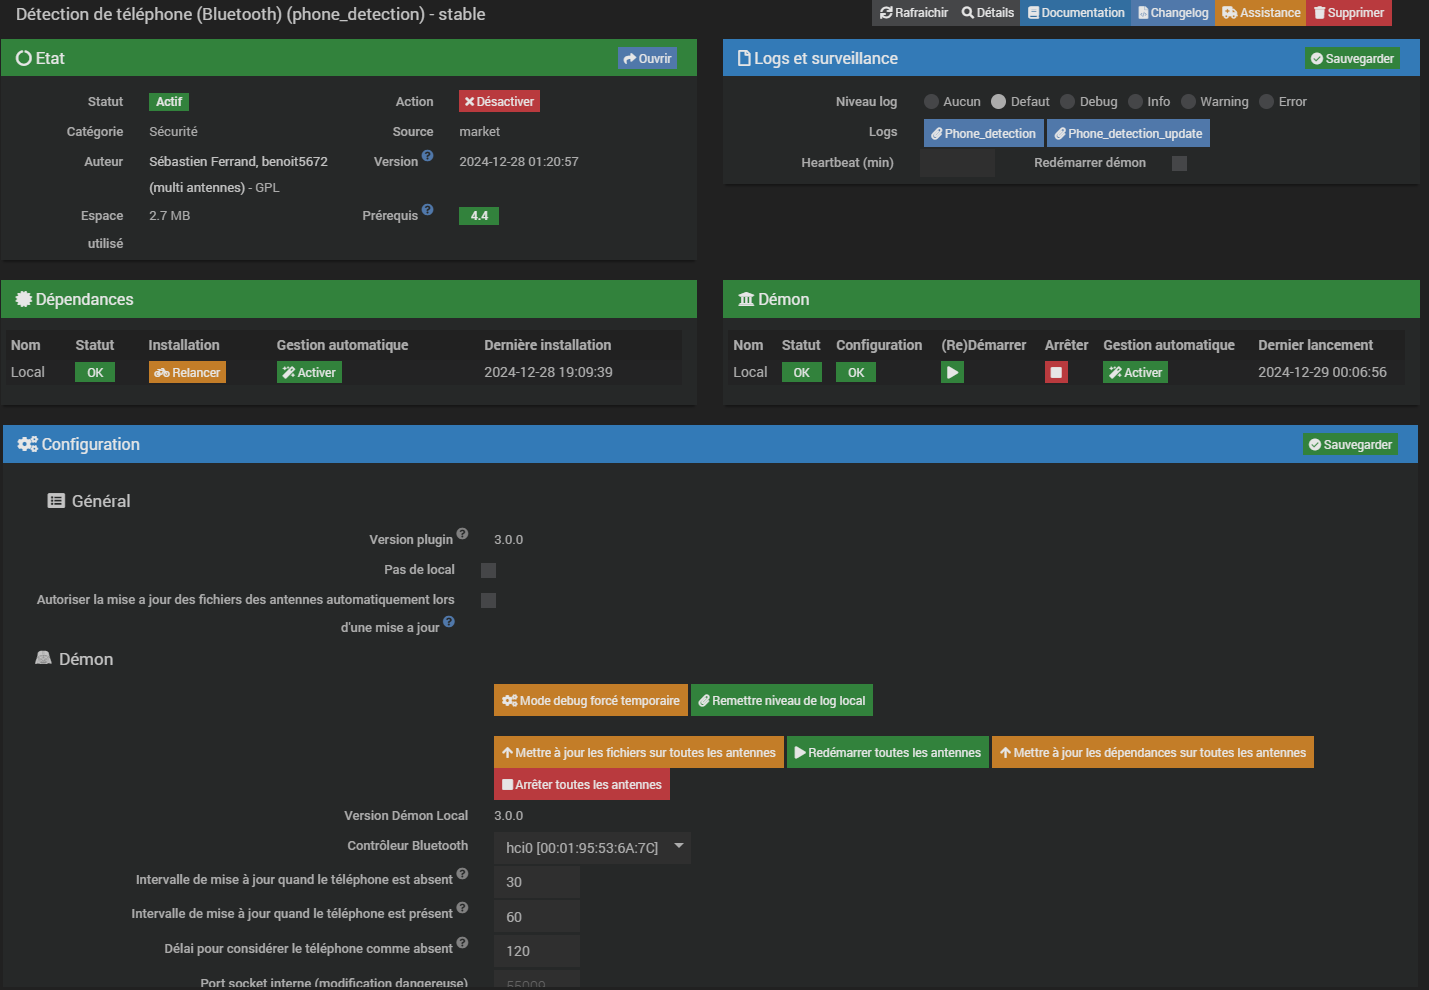Screen dimensions: 1429x990
Task: Click the absent phone update interval field
Action: (x=537, y=882)
